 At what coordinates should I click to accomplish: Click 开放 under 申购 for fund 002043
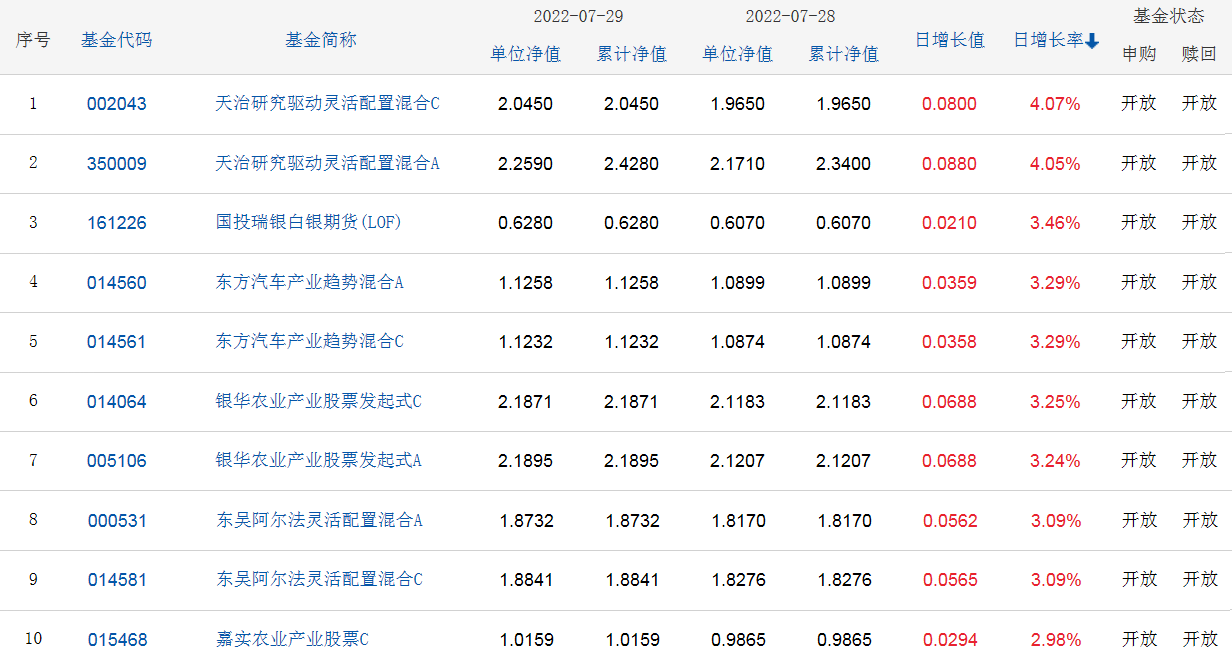pos(1139,103)
